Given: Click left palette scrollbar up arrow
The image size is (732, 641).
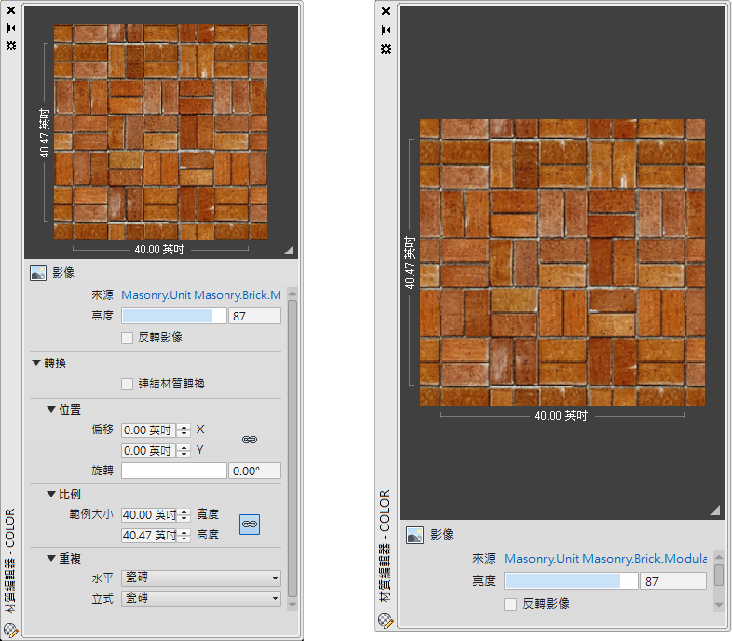Looking at the screenshot, I should coord(293,294).
